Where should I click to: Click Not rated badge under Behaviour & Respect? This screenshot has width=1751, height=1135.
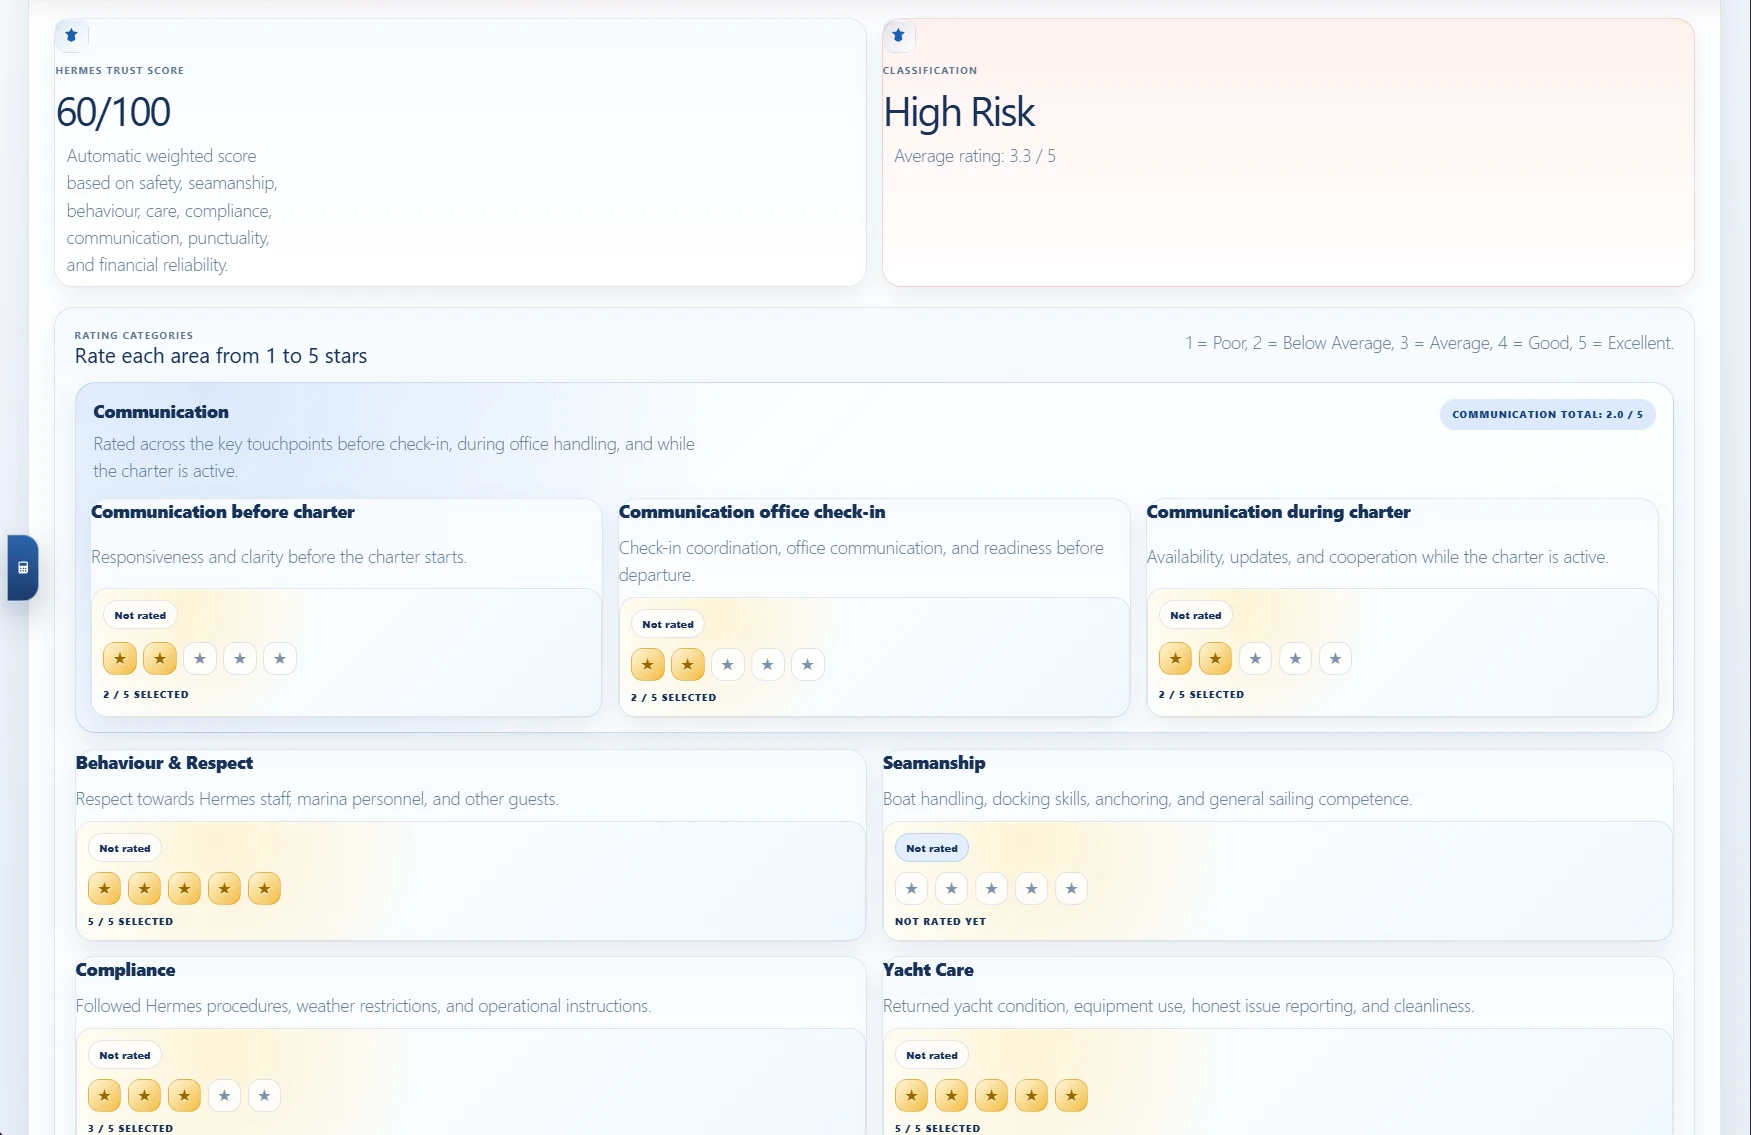click(125, 849)
